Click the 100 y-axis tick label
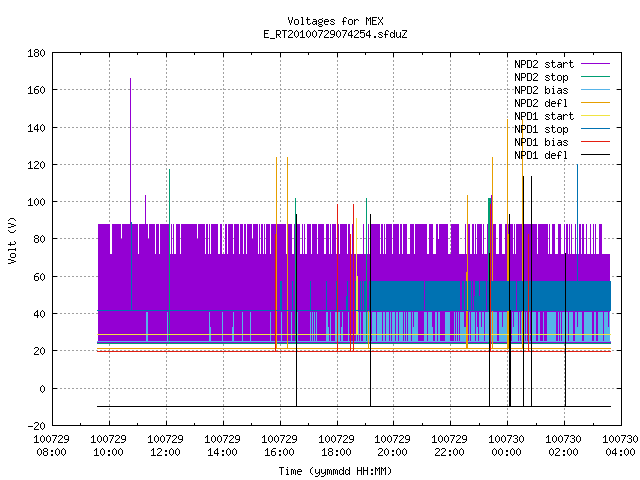This screenshot has width=640, height=480. (x=36, y=202)
